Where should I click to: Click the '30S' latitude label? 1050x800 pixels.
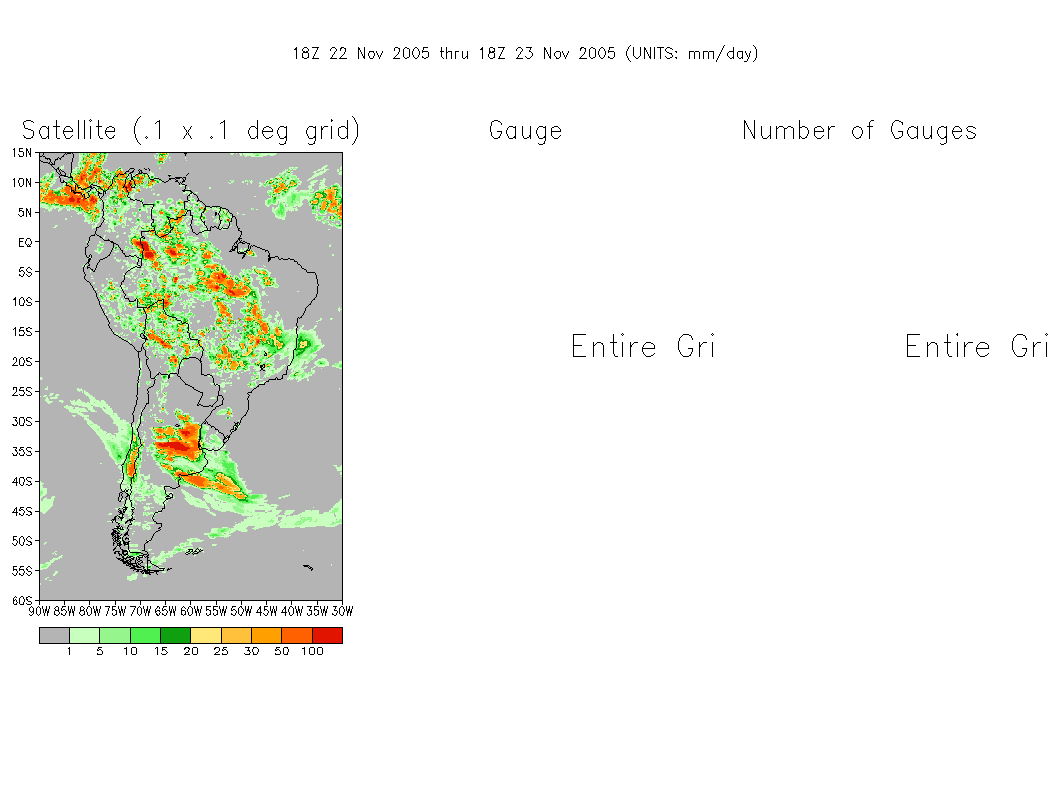(x=21, y=422)
